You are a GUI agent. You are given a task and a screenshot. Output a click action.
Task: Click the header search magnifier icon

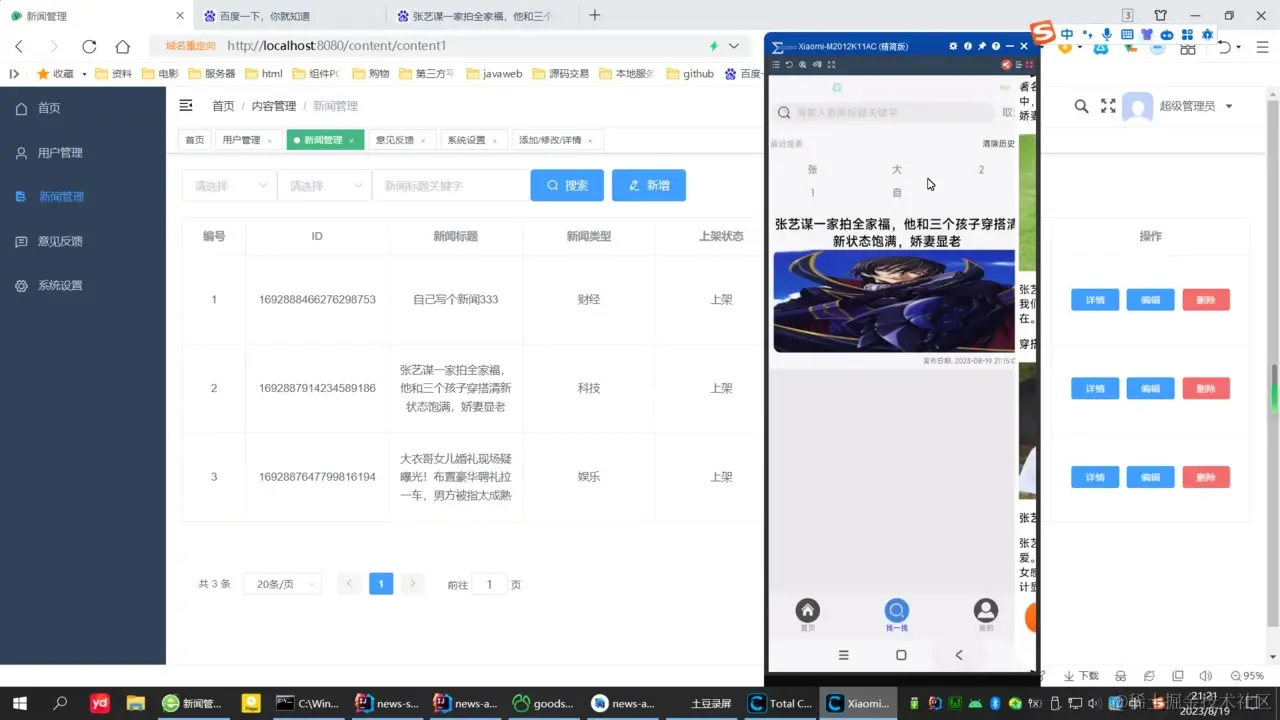(x=1081, y=106)
